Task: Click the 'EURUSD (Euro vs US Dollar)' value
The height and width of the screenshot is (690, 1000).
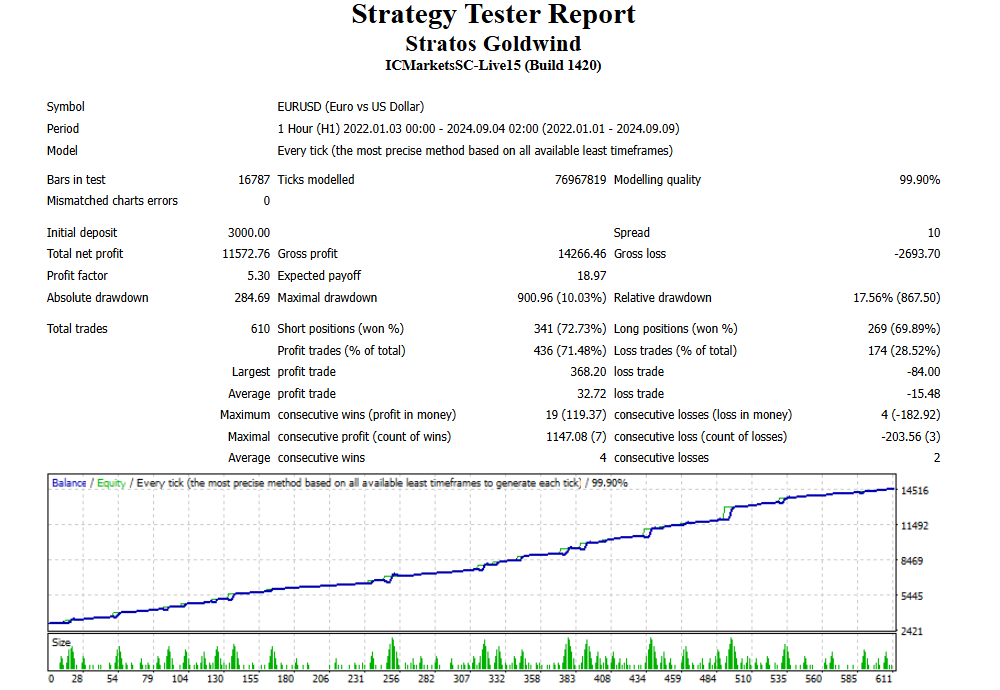Action: click(x=351, y=106)
